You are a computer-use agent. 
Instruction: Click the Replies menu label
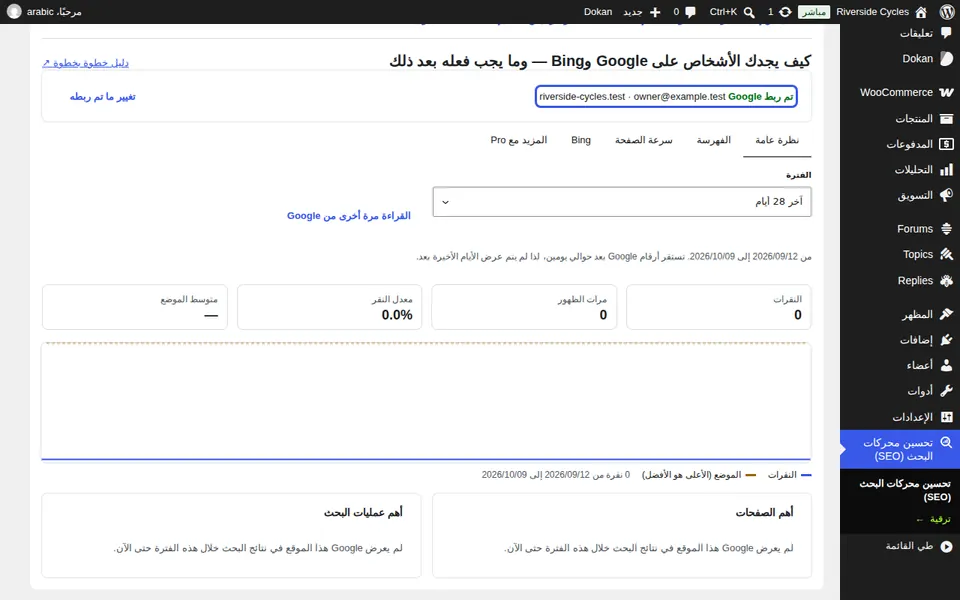[x=915, y=280]
